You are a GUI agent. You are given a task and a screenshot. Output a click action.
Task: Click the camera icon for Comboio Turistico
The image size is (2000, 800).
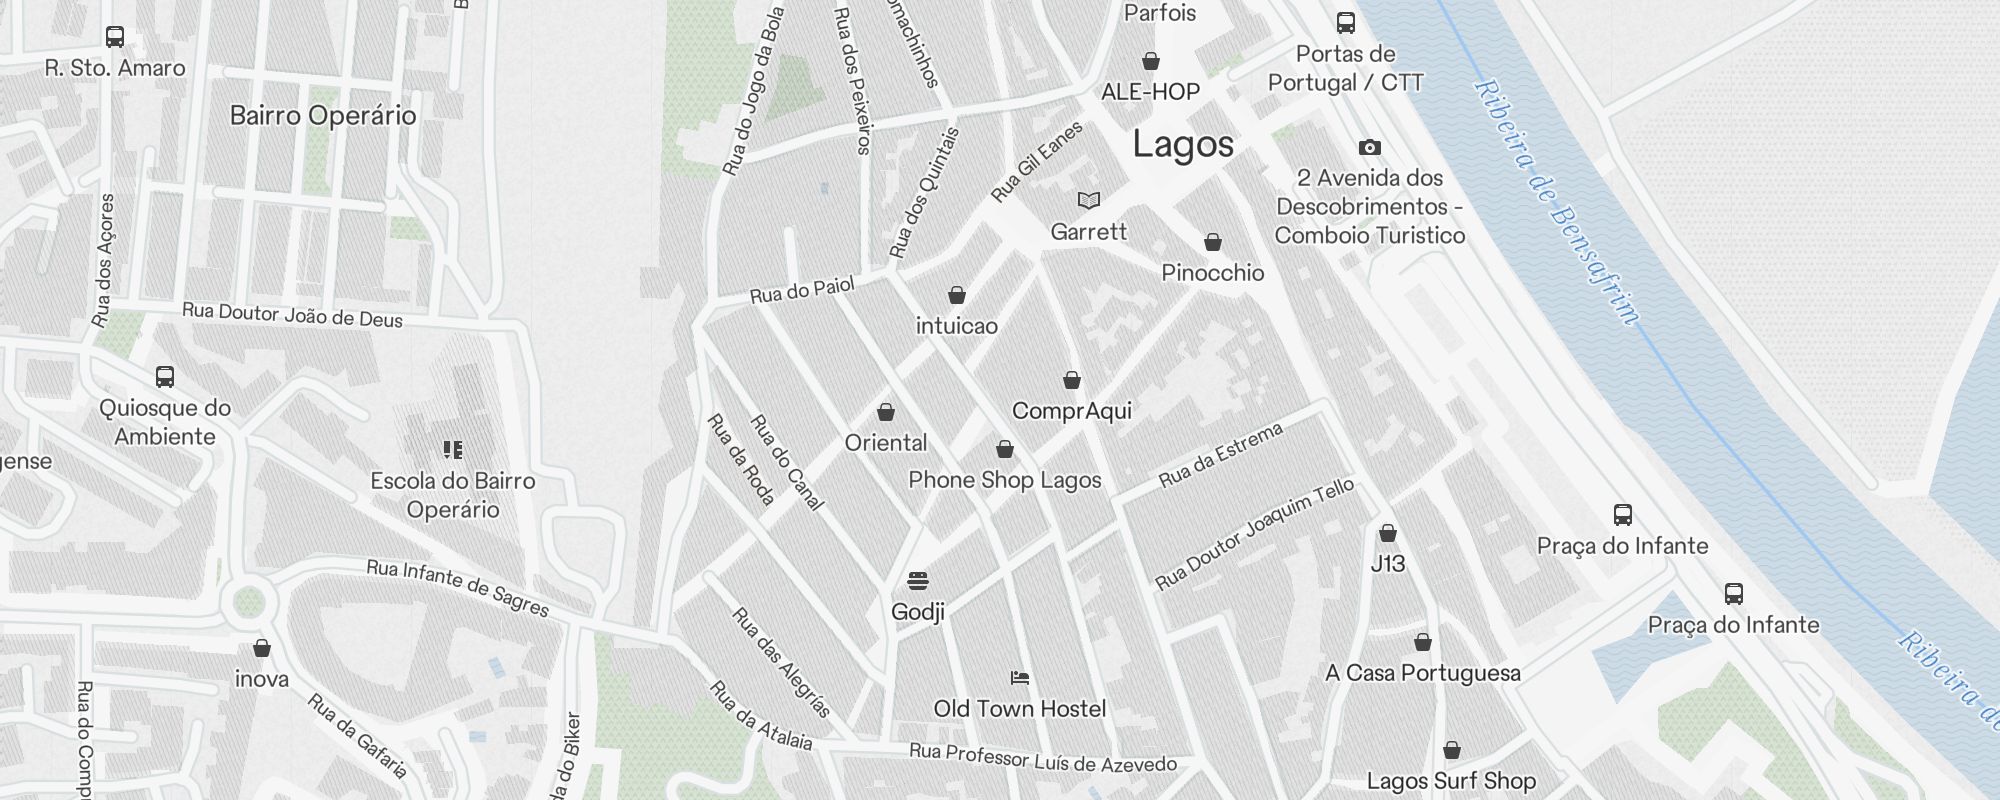pos(1370,147)
